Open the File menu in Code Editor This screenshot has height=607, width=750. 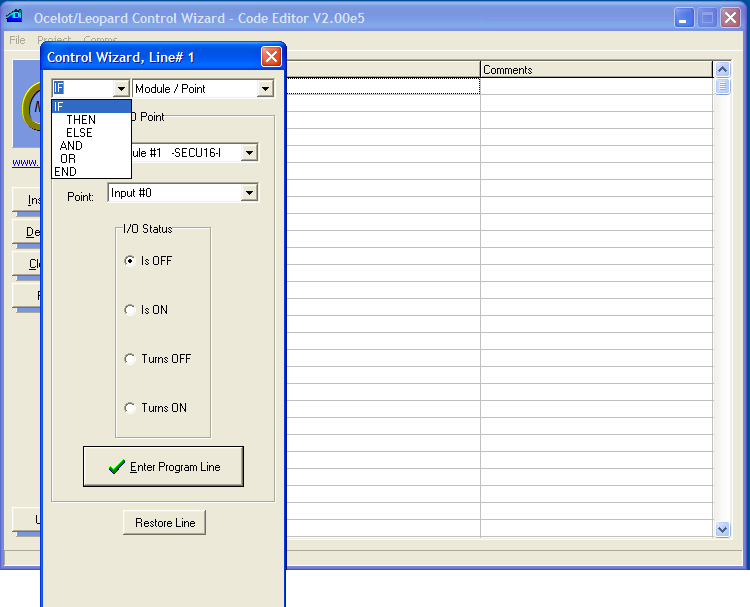click(x=17, y=40)
